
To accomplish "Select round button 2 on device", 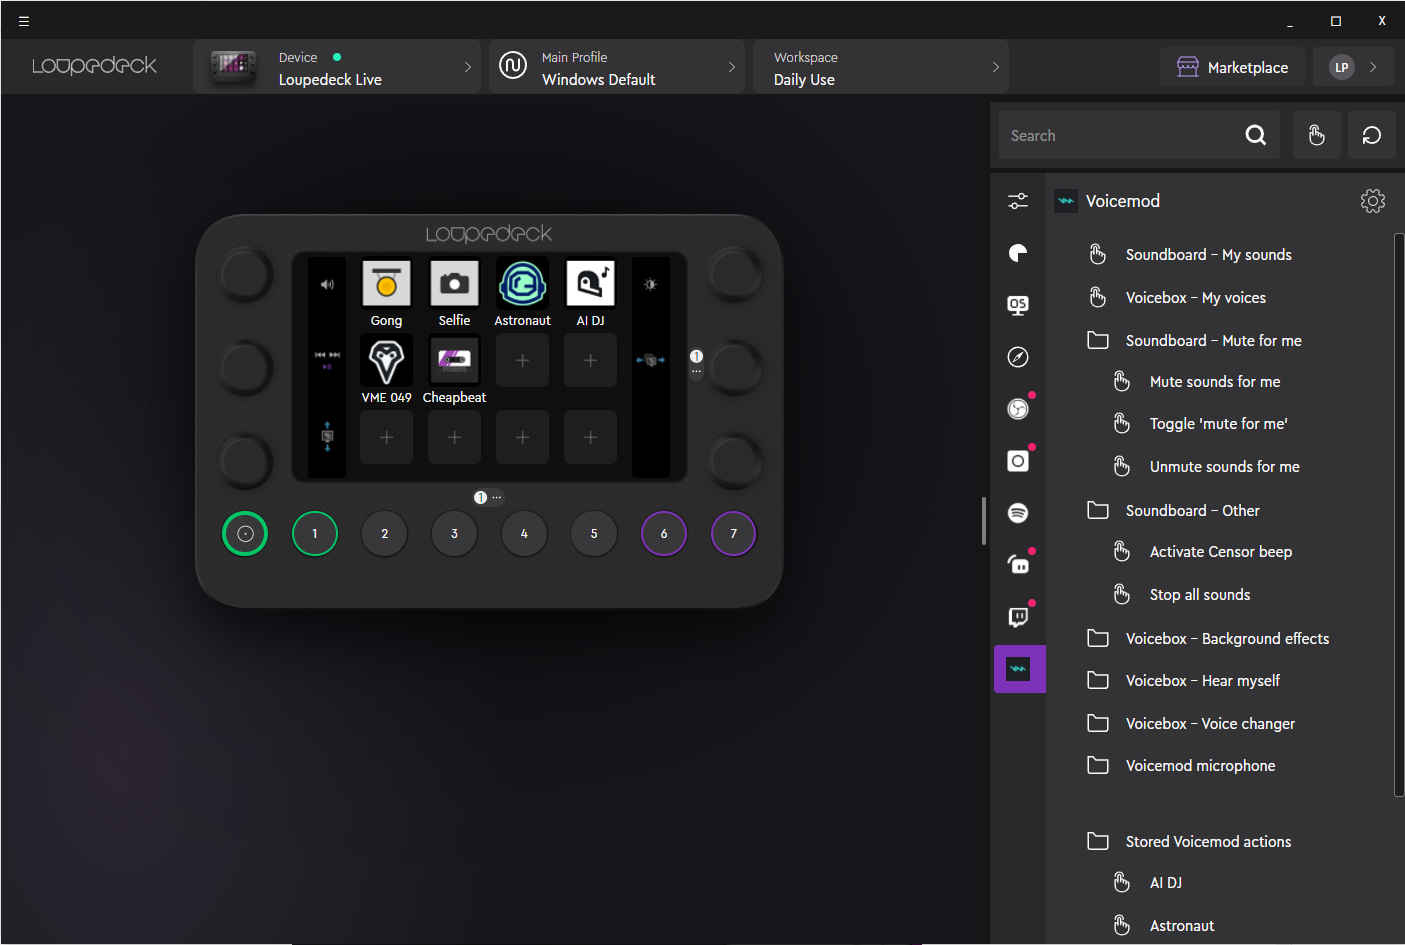I will pos(384,533).
